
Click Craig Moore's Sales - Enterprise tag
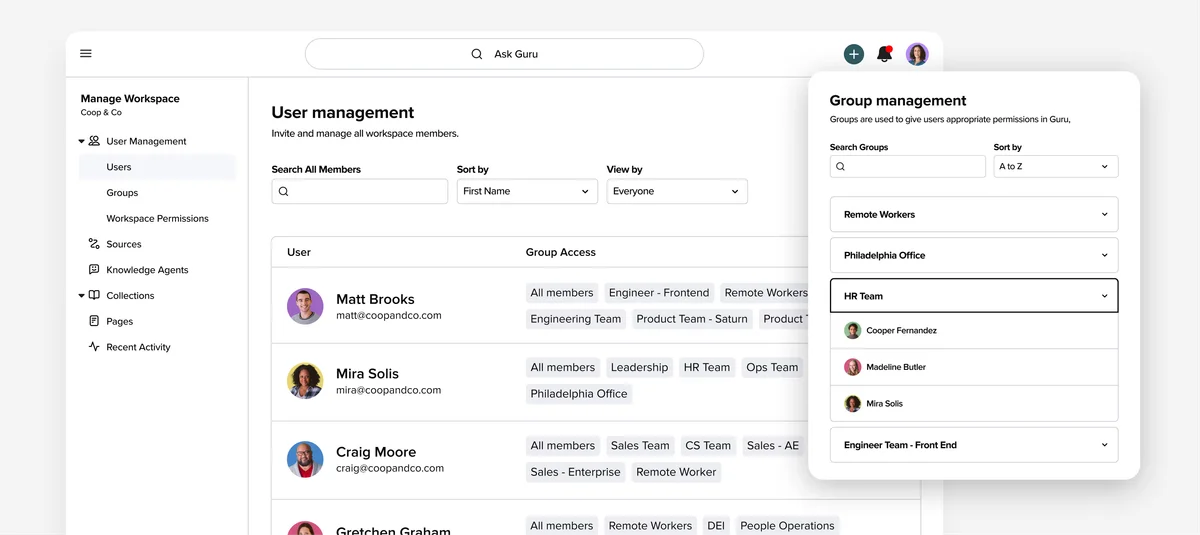[x=576, y=472]
